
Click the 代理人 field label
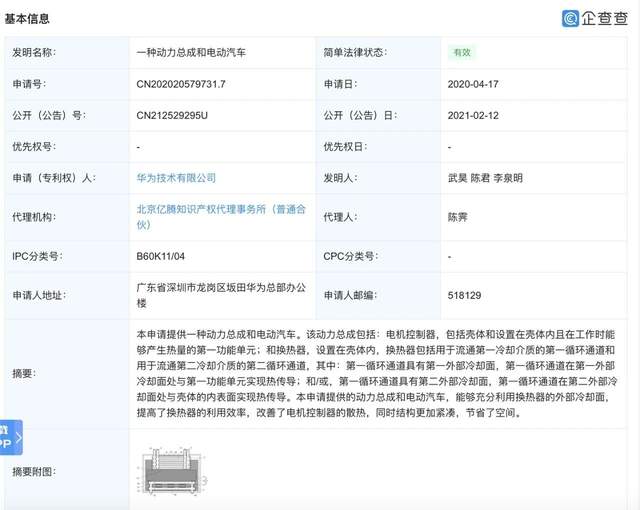(x=340, y=217)
